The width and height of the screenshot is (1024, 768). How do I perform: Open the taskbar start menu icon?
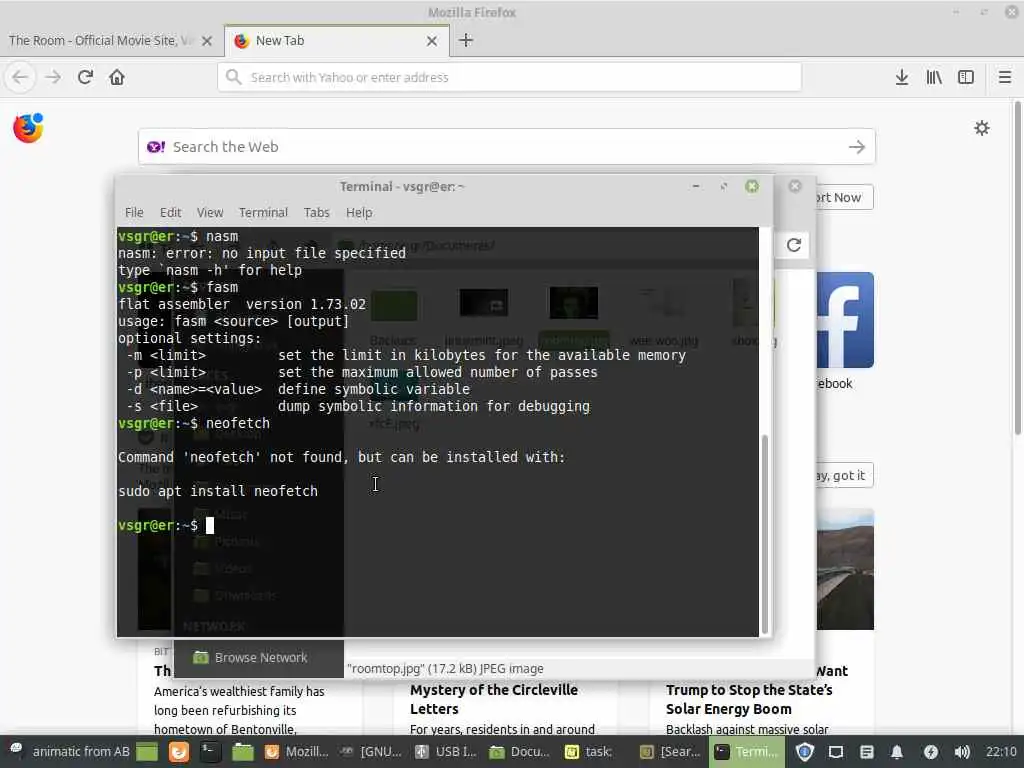[16, 751]
